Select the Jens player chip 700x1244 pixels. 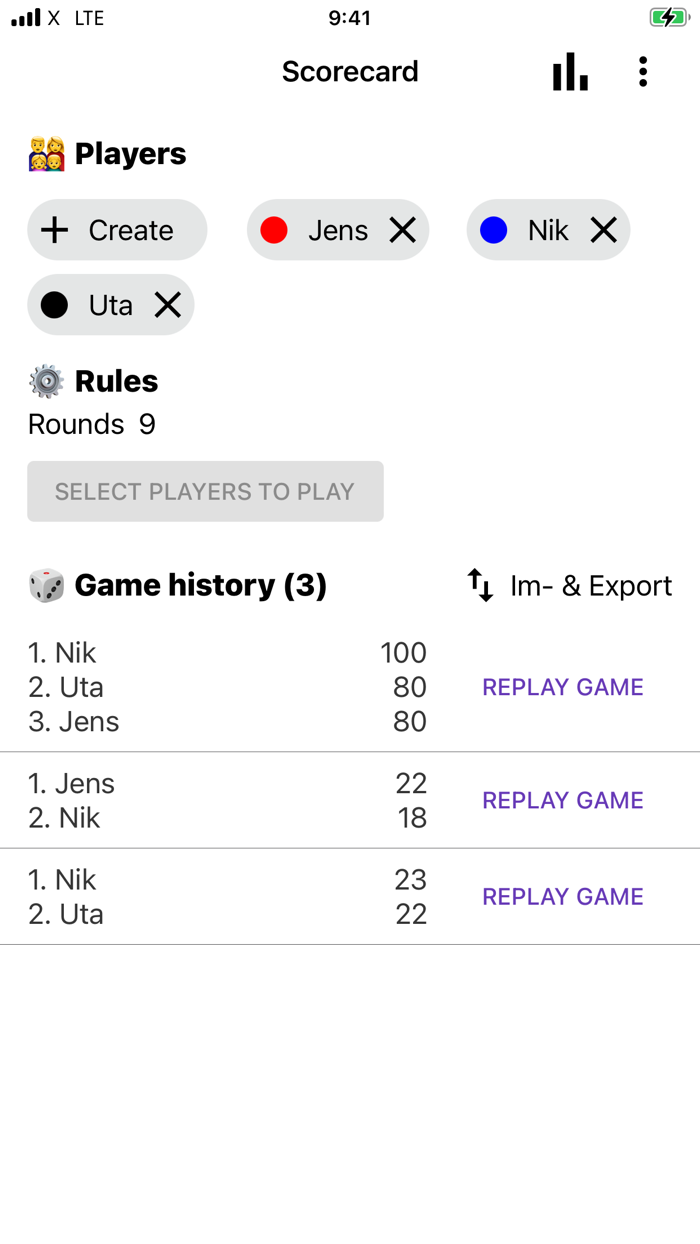pos(338,230)
